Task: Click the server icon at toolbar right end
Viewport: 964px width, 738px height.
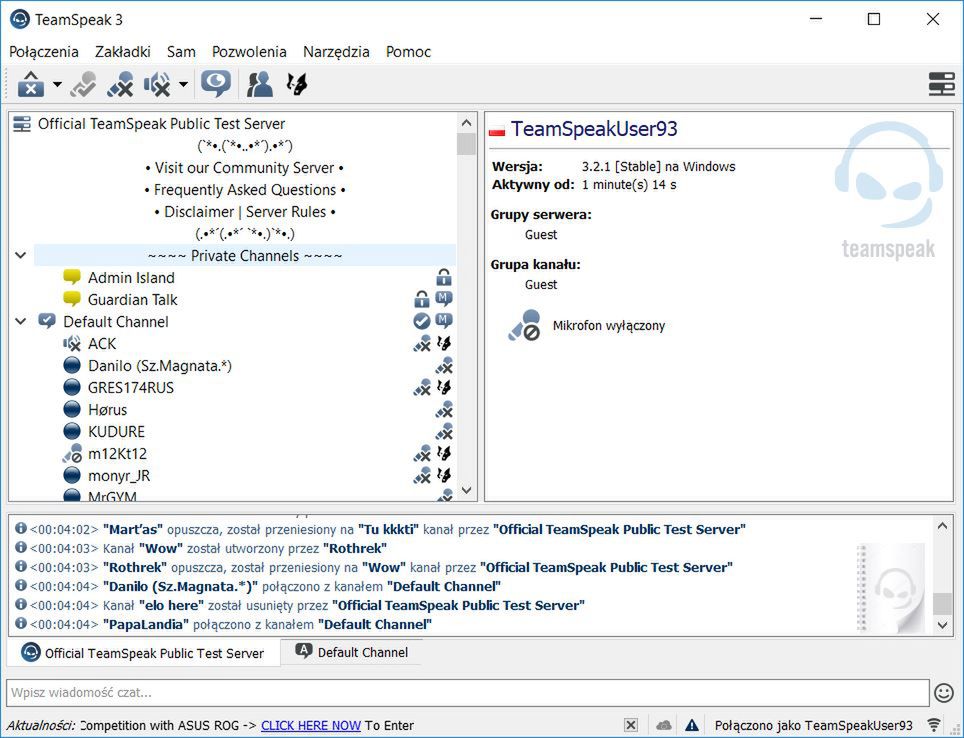Action: [x=941, y=84]
